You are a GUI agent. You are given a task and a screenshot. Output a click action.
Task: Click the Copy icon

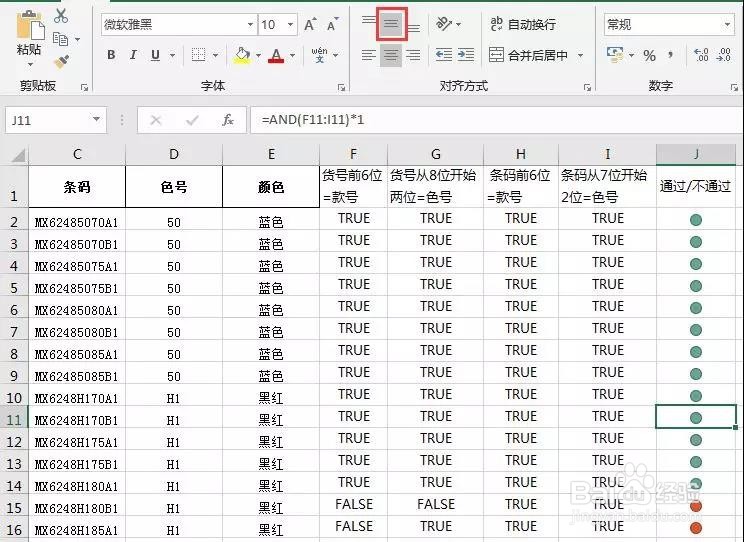[60, 39]
